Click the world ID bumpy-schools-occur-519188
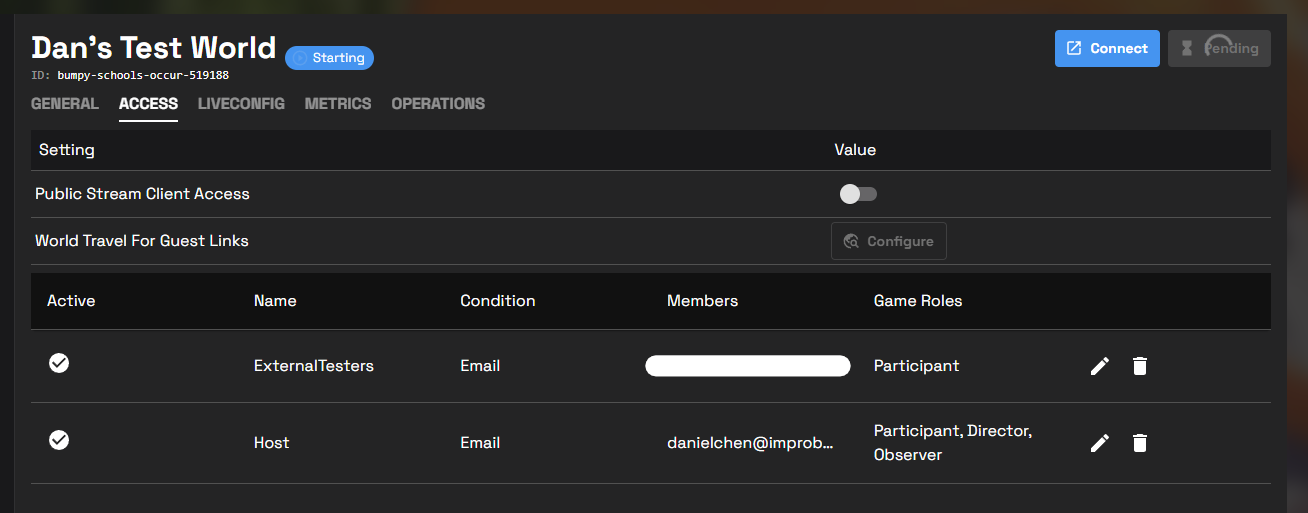This screenshot has width=1308, height=513. tap(150, 75)
